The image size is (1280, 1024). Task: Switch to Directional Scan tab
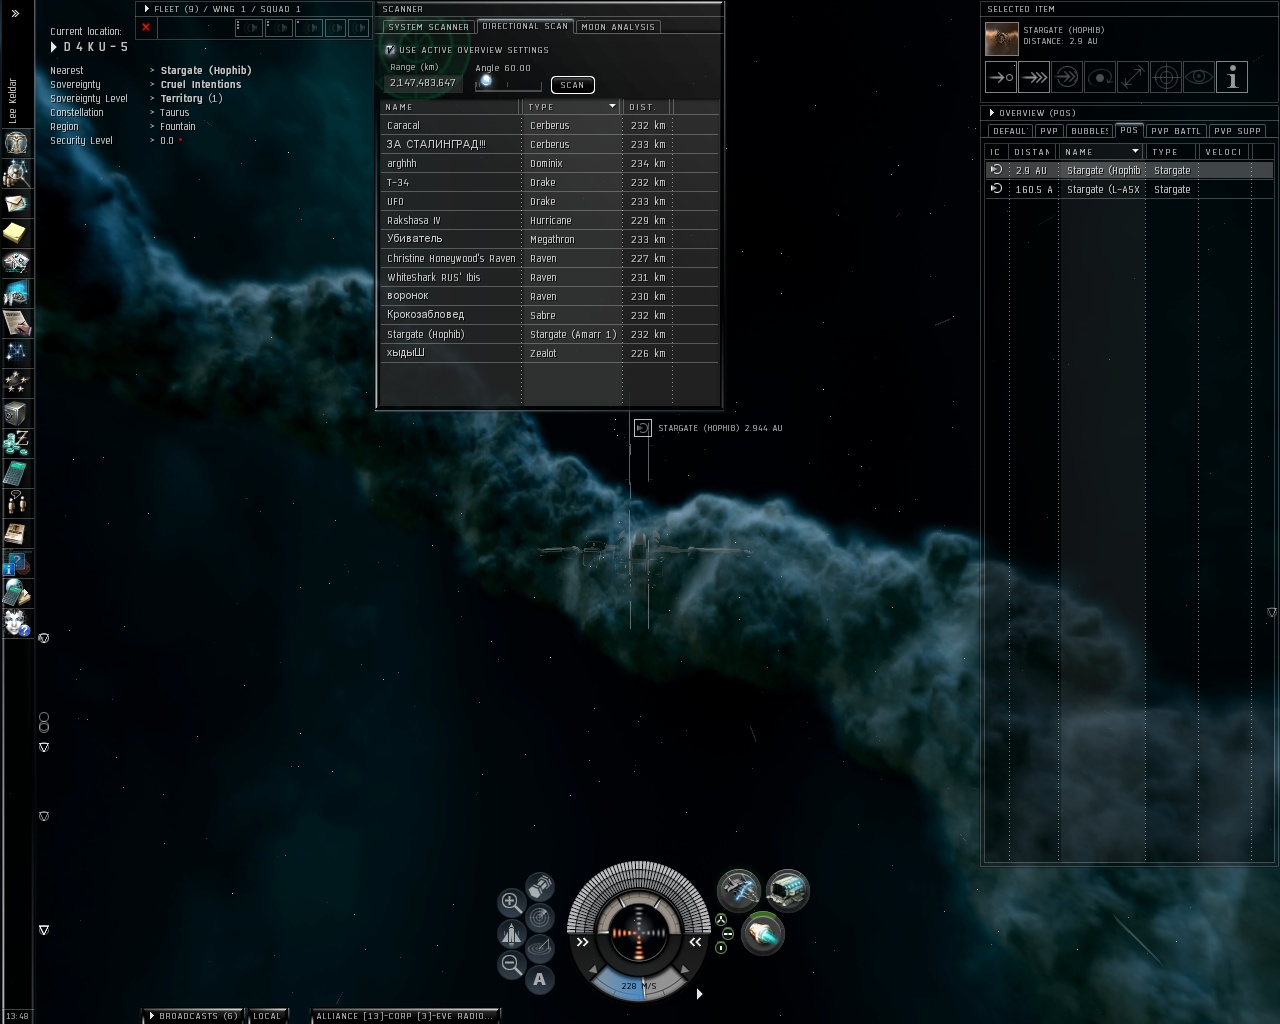point(525,26)
